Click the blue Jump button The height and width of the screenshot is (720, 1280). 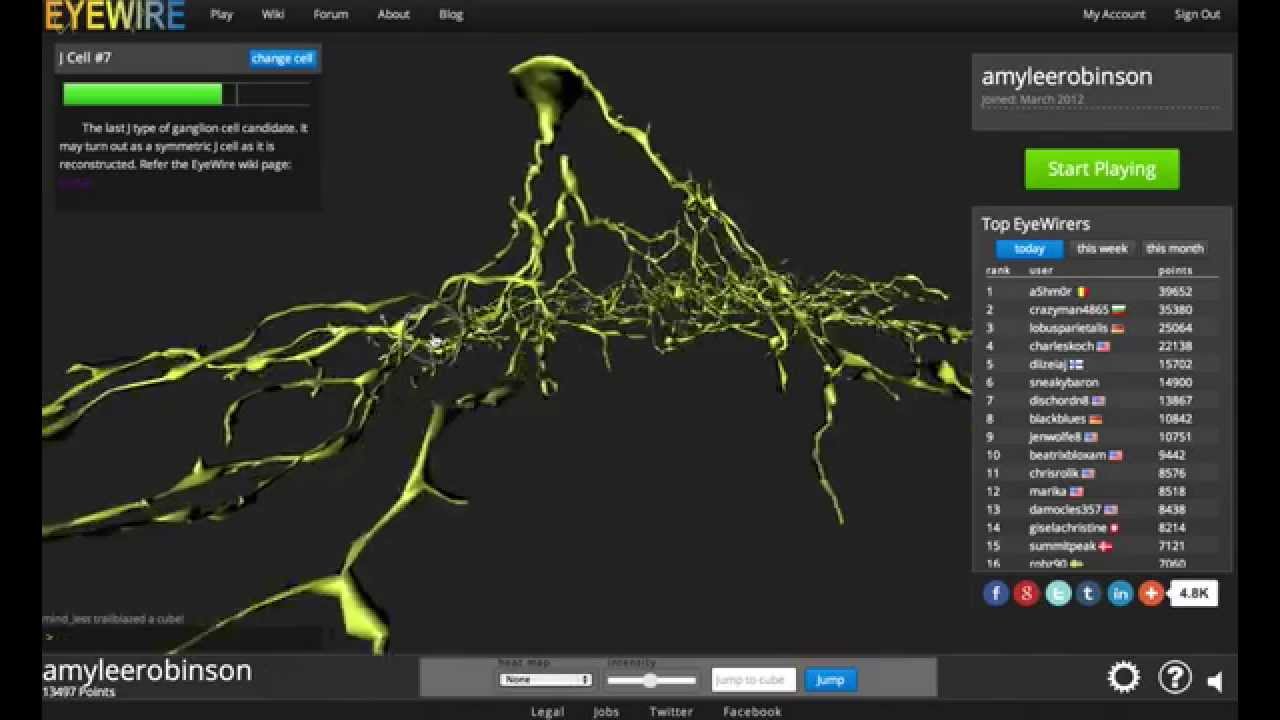pyautogui.click(x=830, y=680)
